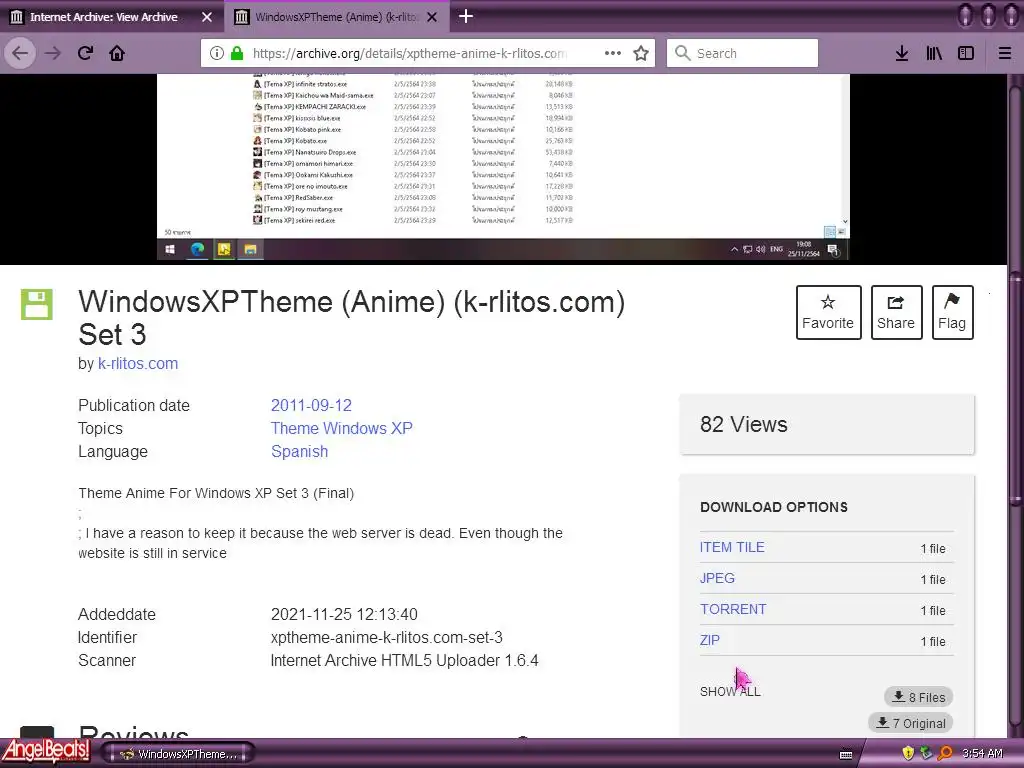Click the keyboard tray icon
Screen dimensions: 1024x768
pos(846,755)
